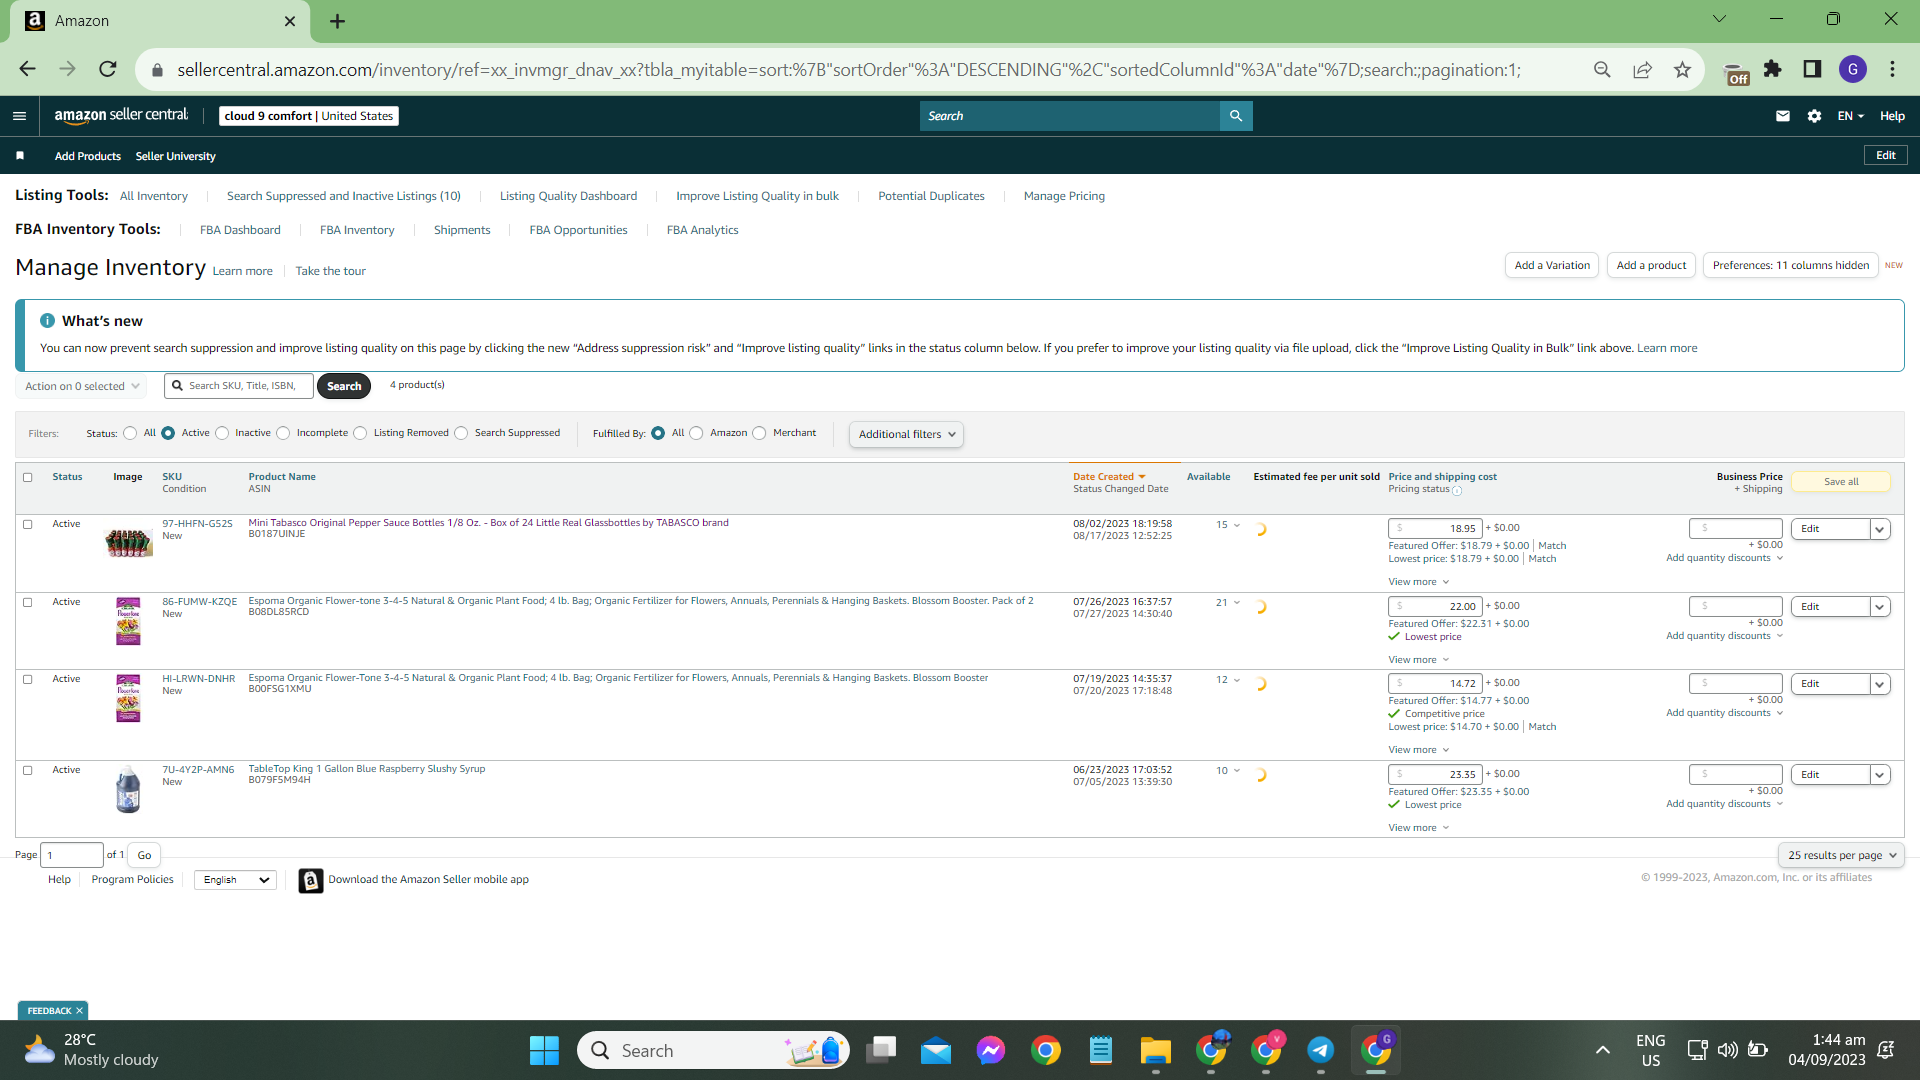Open the Chrome side panel icon
1920x1080 pixels.
point(1812,69)
